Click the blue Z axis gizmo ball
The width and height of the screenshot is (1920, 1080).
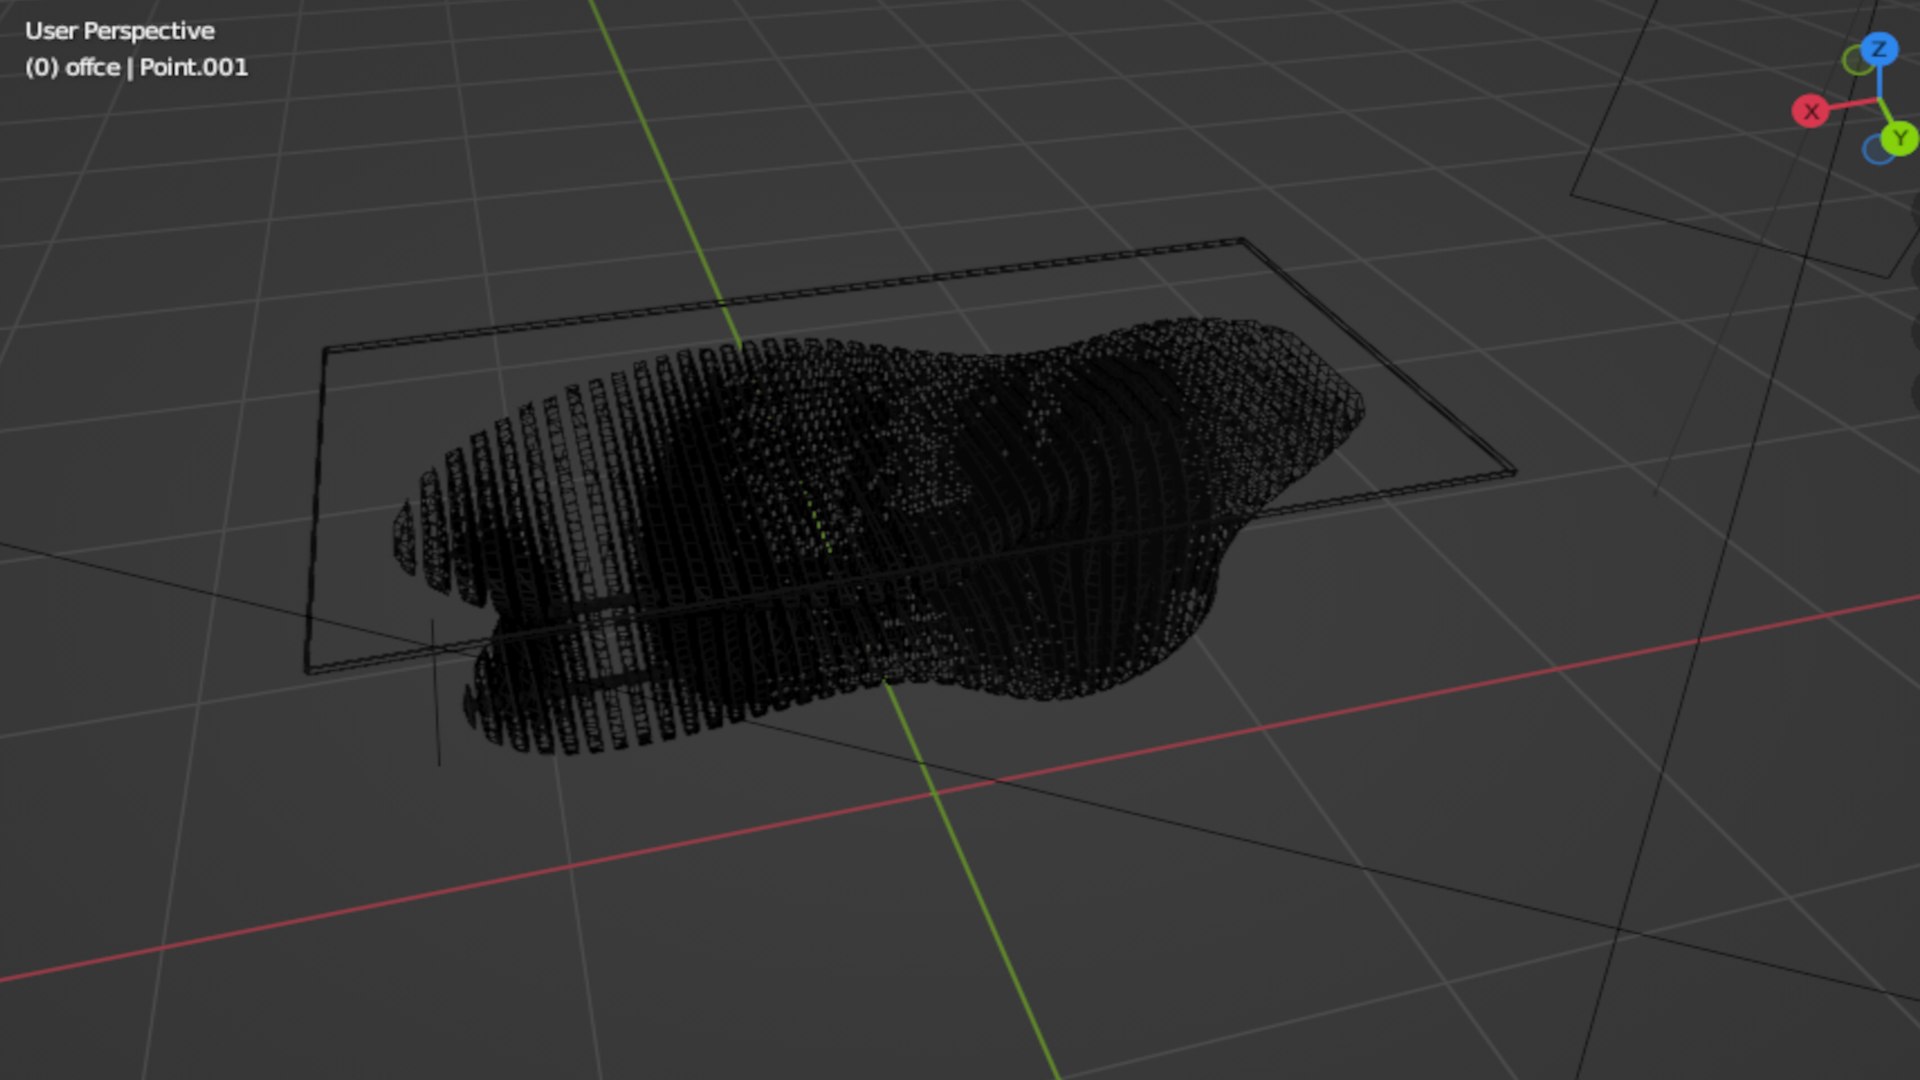[x=1879, y=49]
